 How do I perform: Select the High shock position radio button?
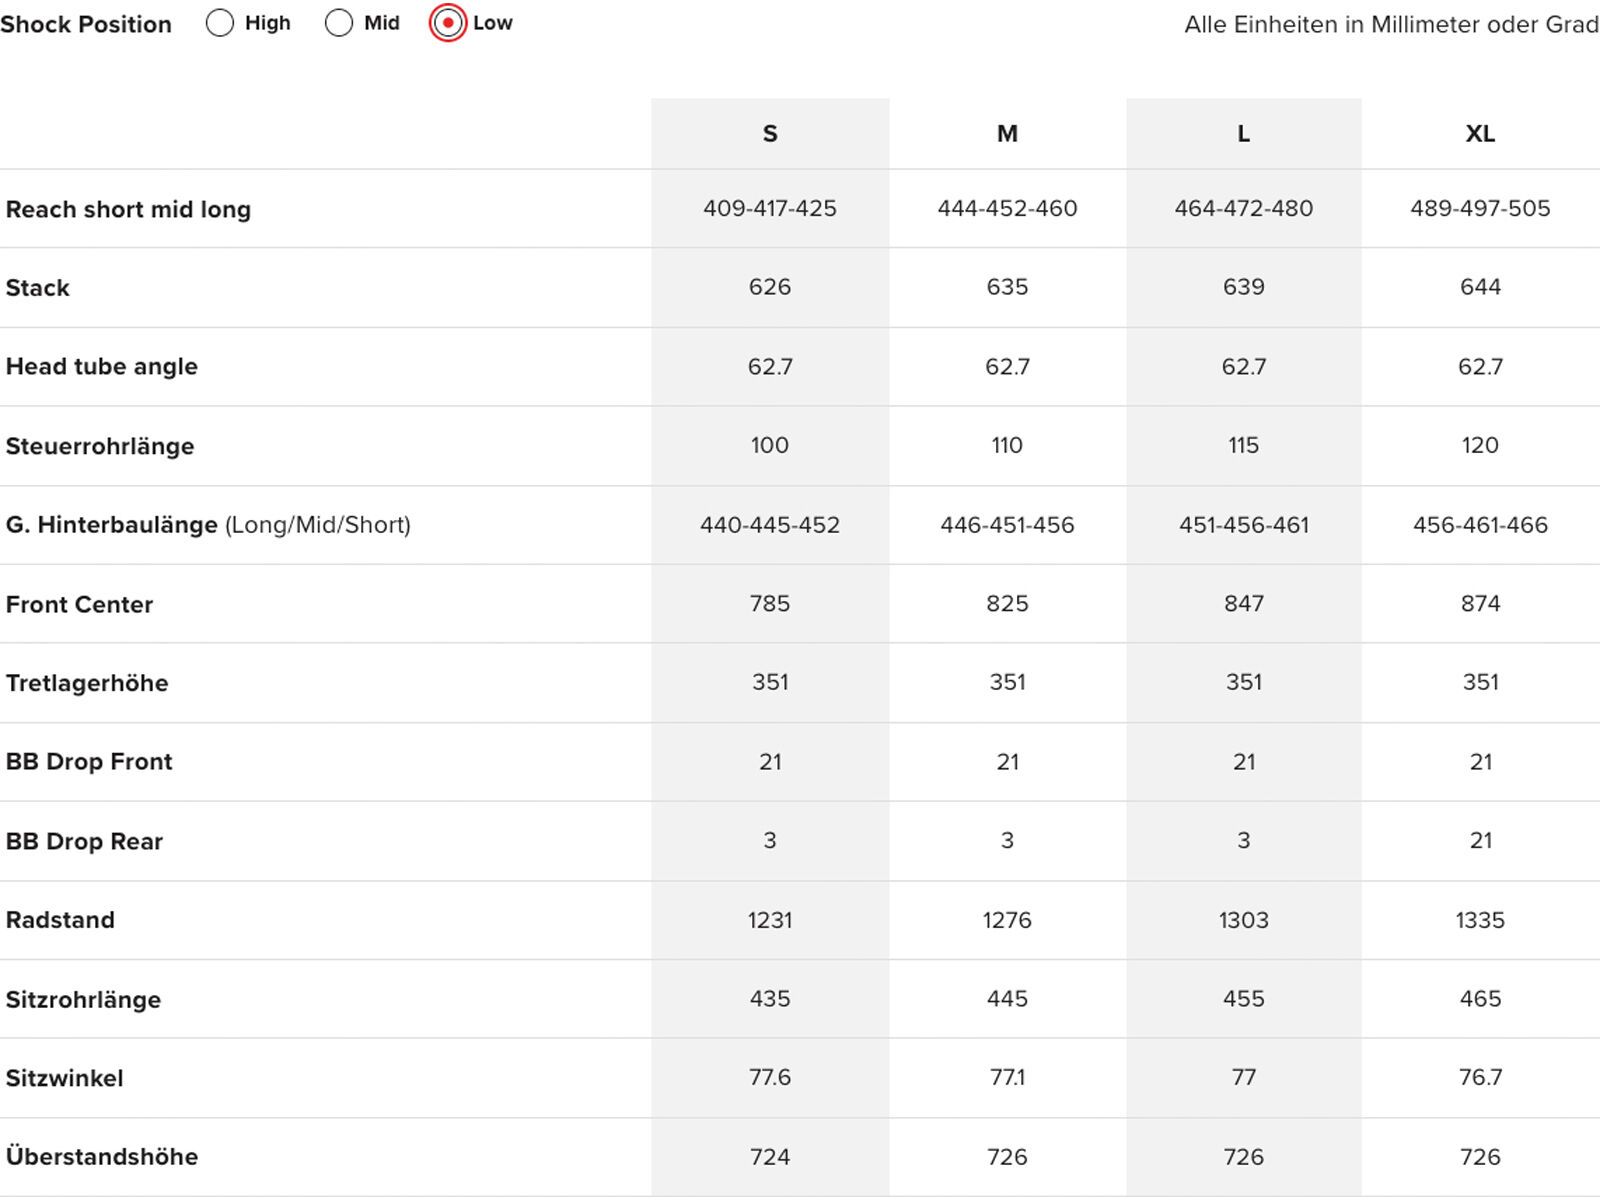click(x=220, y=23)
